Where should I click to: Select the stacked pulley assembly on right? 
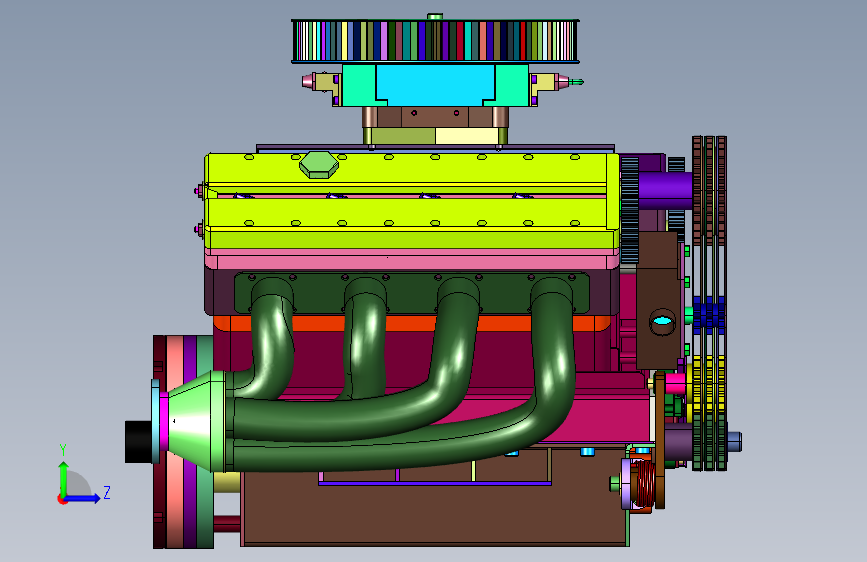pyautogui.click(x=709, y=303)
